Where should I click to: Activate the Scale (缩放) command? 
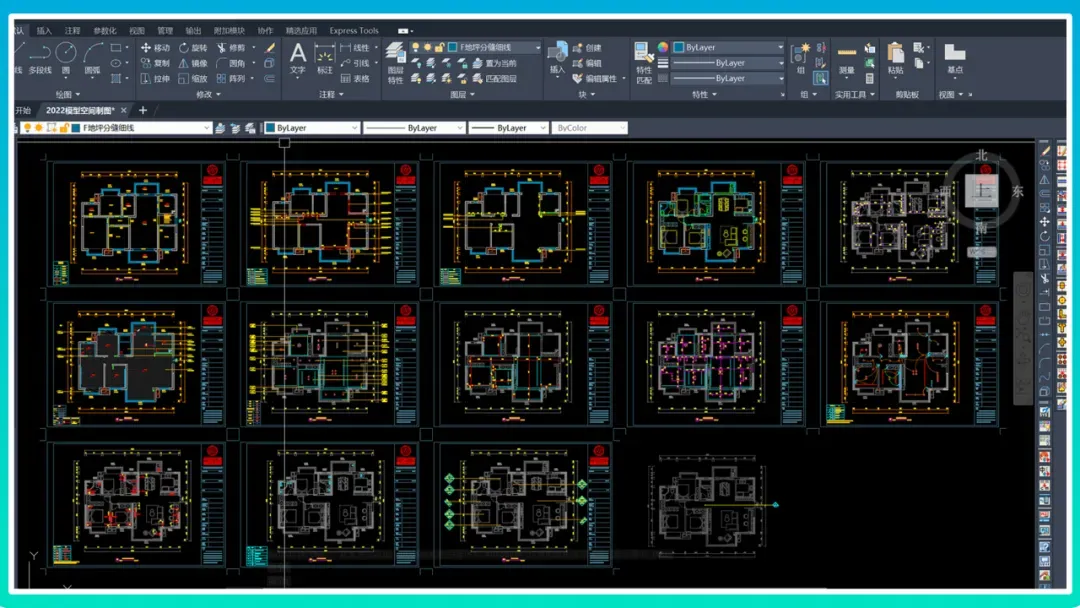coord(193,79)
